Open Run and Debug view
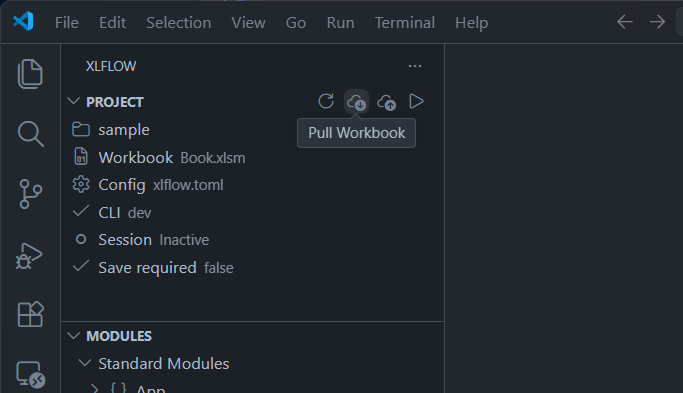 pos(29,256)
